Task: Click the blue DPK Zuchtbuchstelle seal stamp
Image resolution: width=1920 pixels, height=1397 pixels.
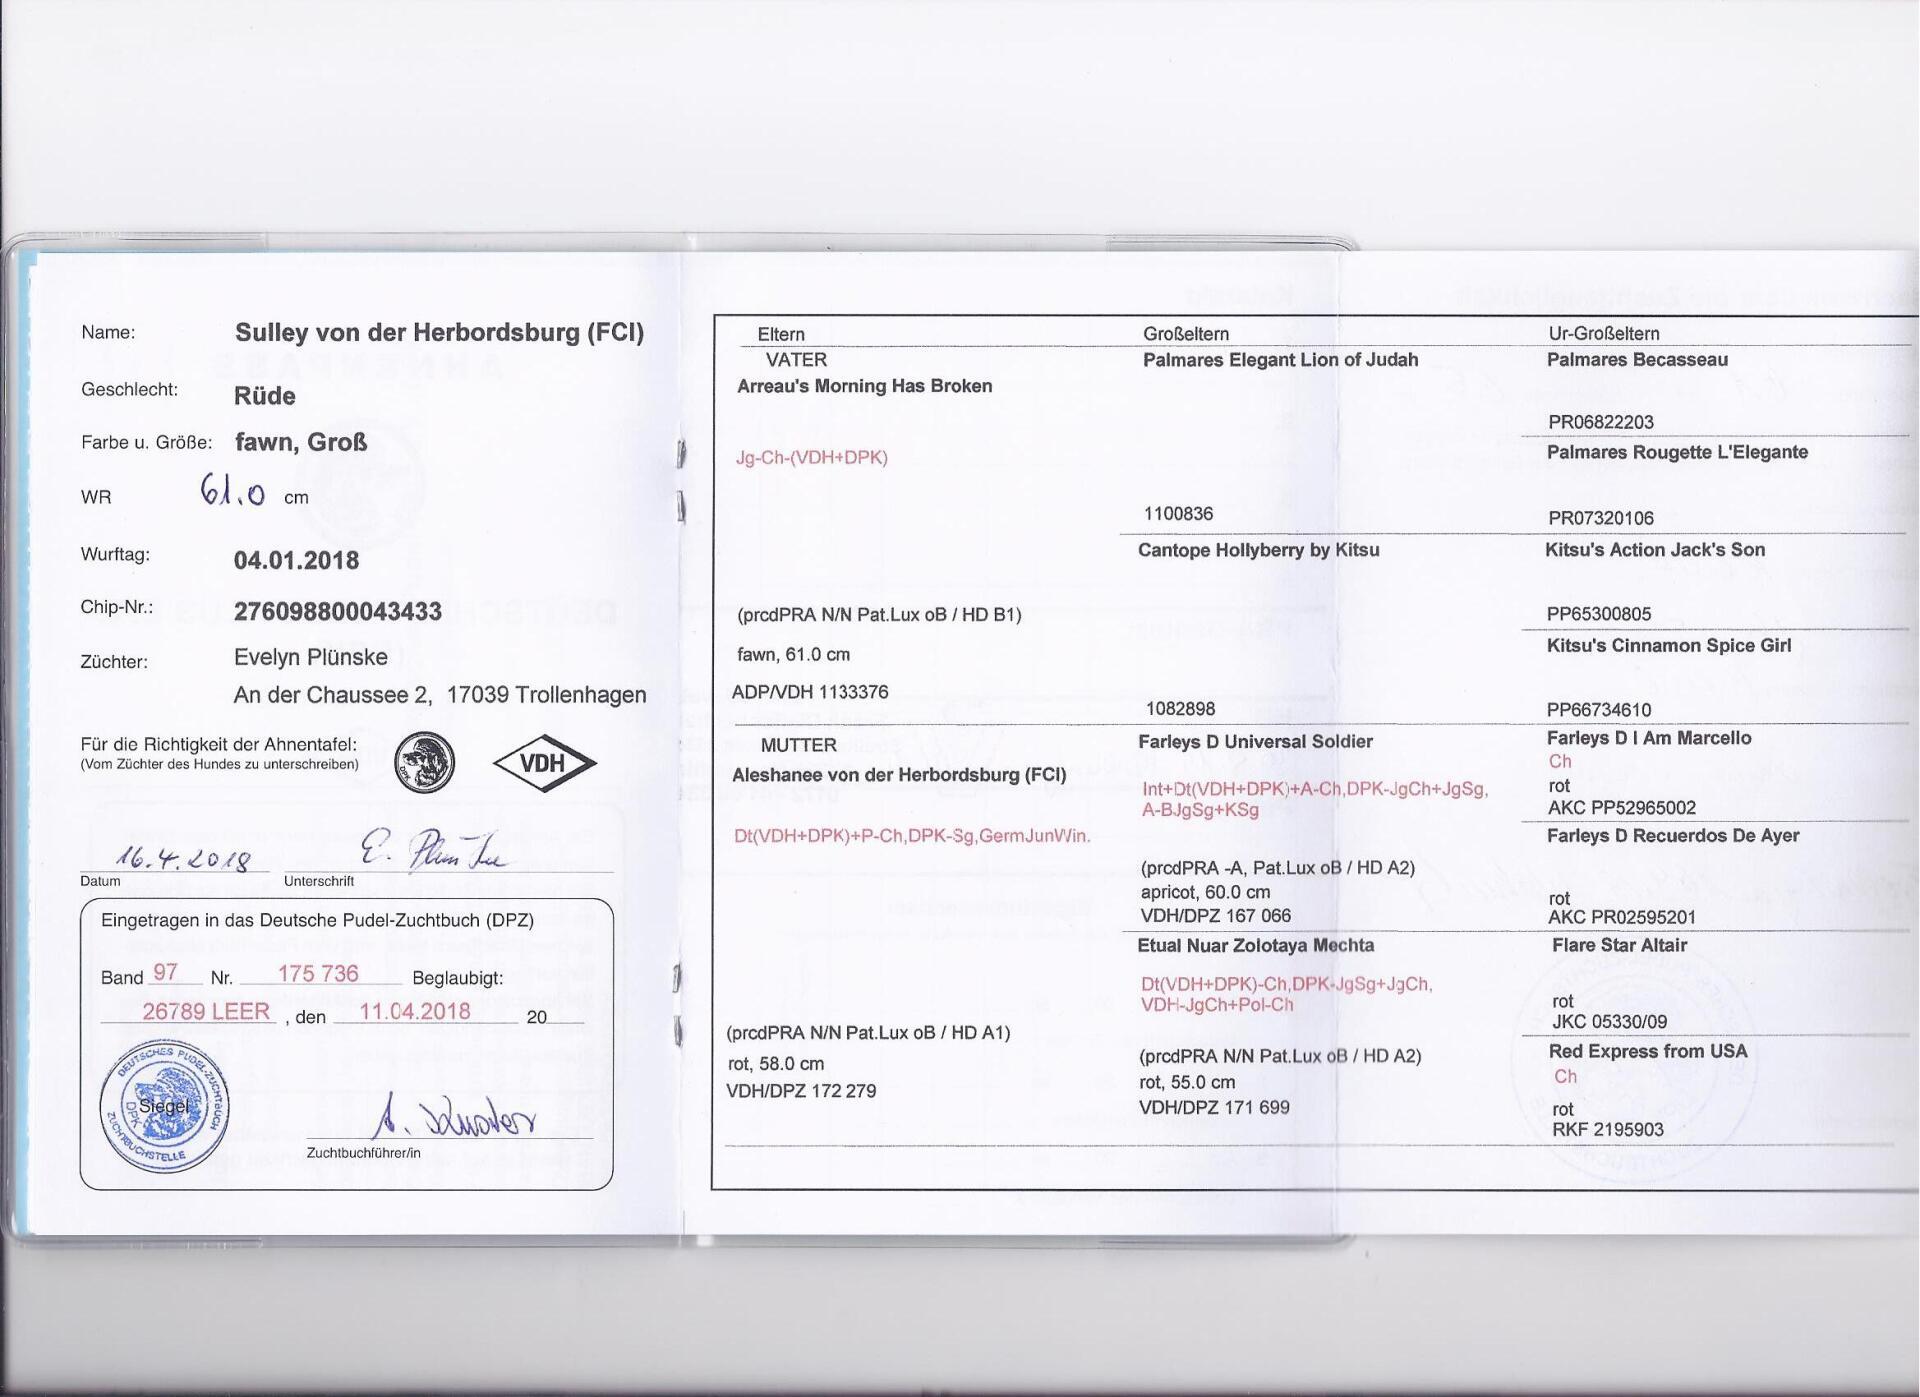Action: [x=165, y=1108]
